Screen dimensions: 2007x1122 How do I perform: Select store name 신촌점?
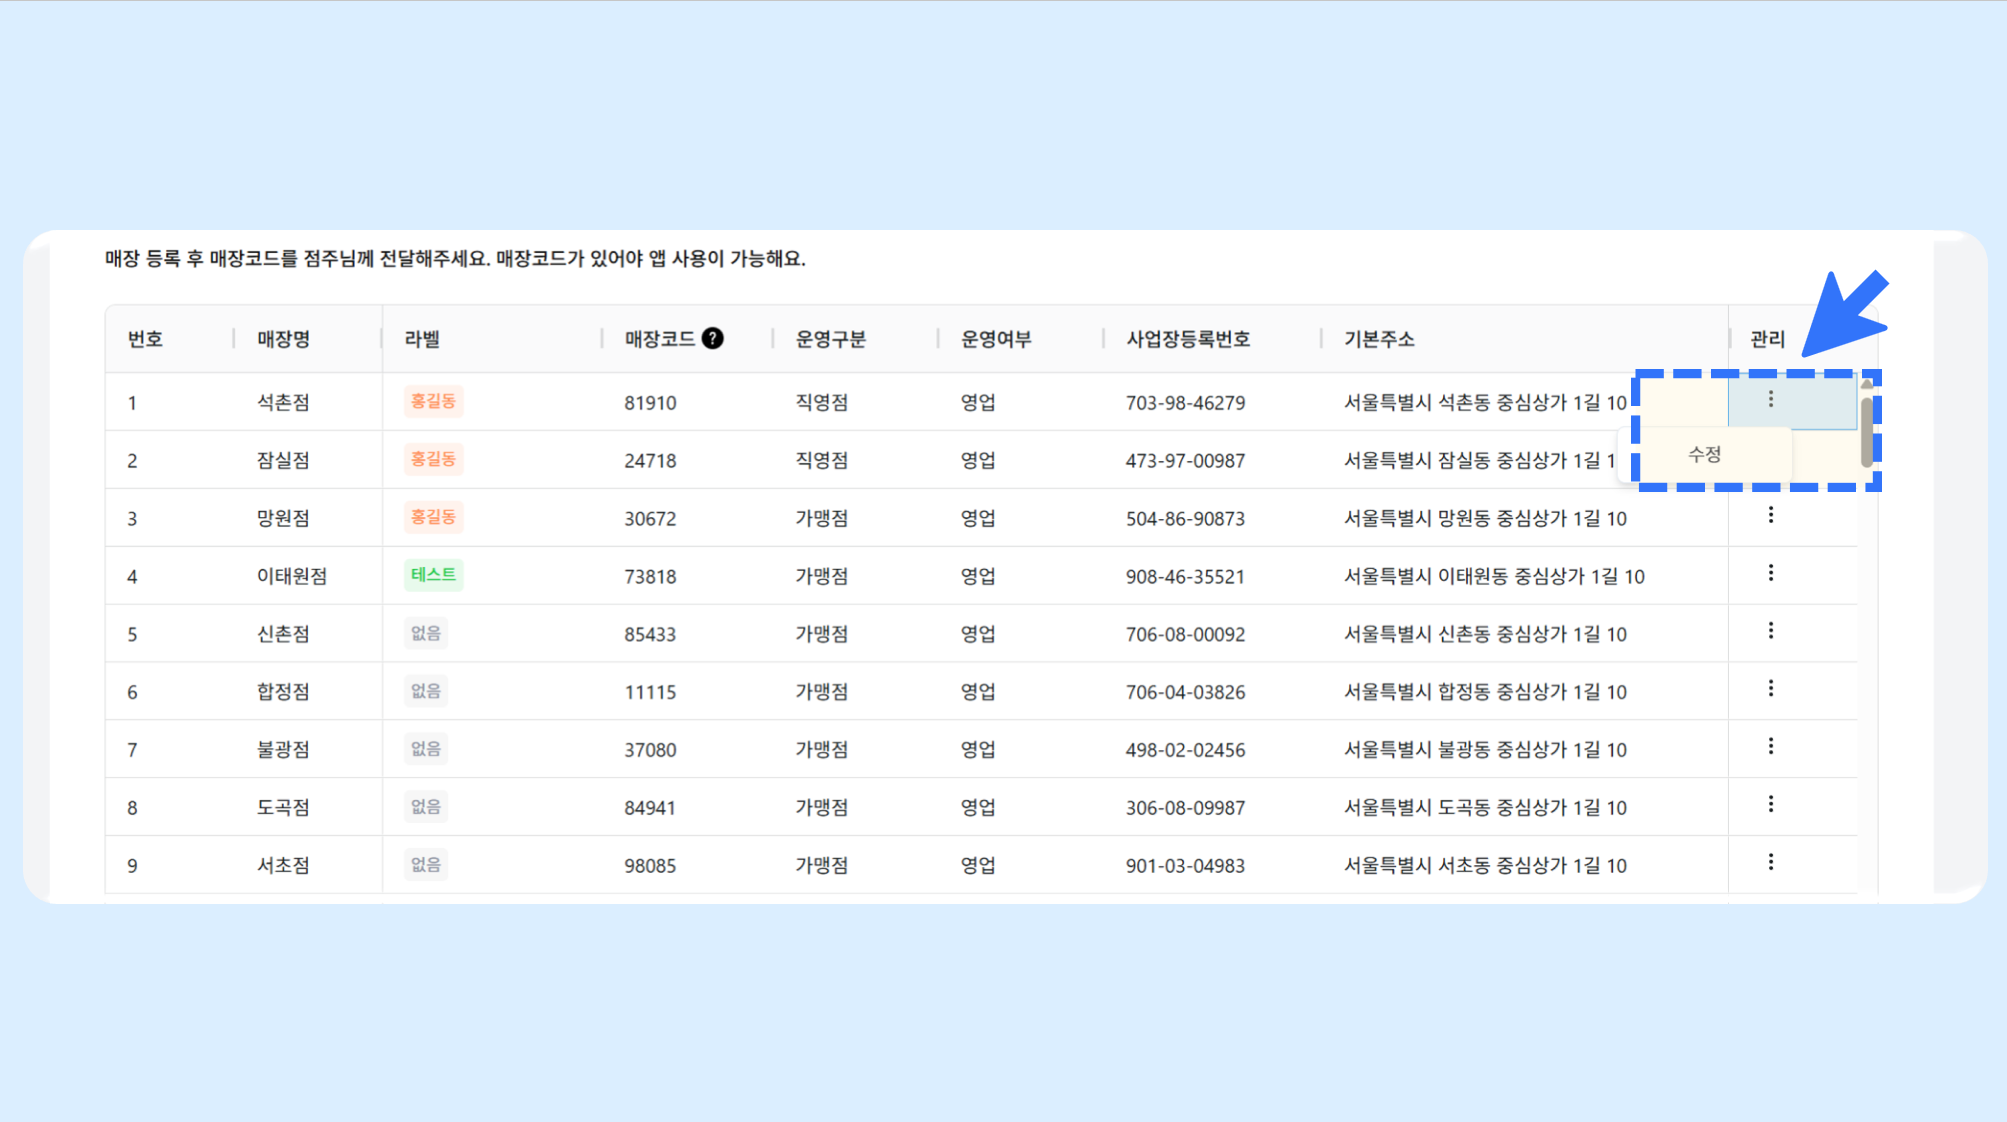pyautogui.click(x=283, y=634)
